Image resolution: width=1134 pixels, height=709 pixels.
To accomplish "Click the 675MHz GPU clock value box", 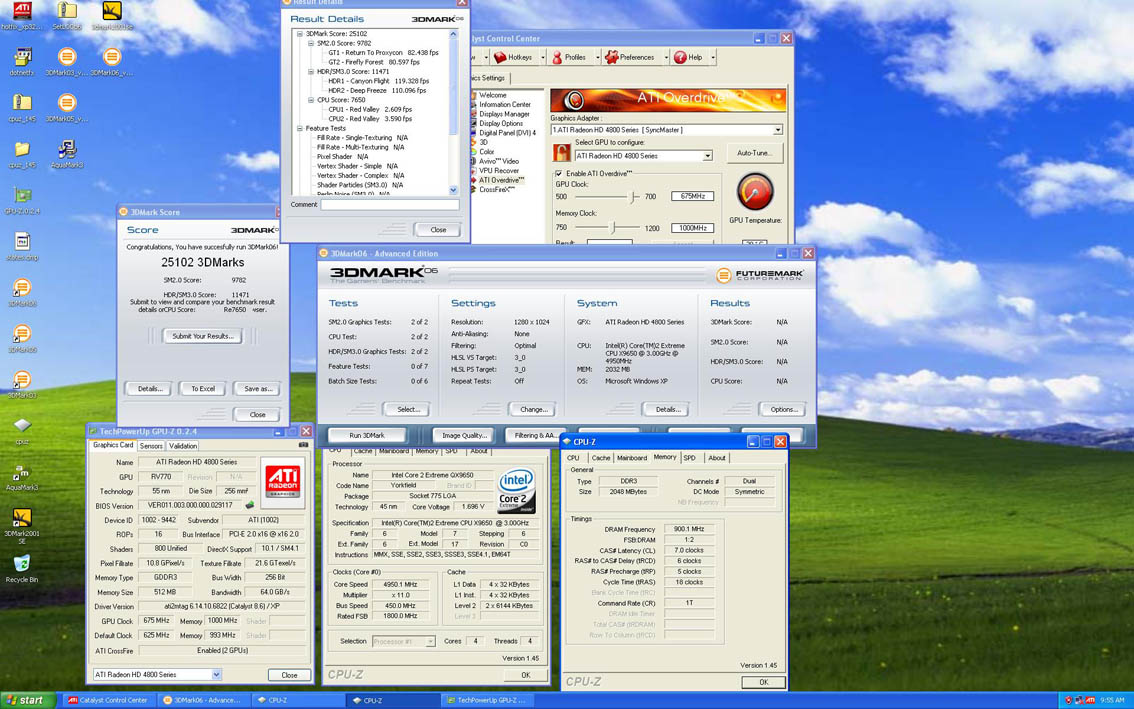I will pyautogui.click(x=692, y=196).
